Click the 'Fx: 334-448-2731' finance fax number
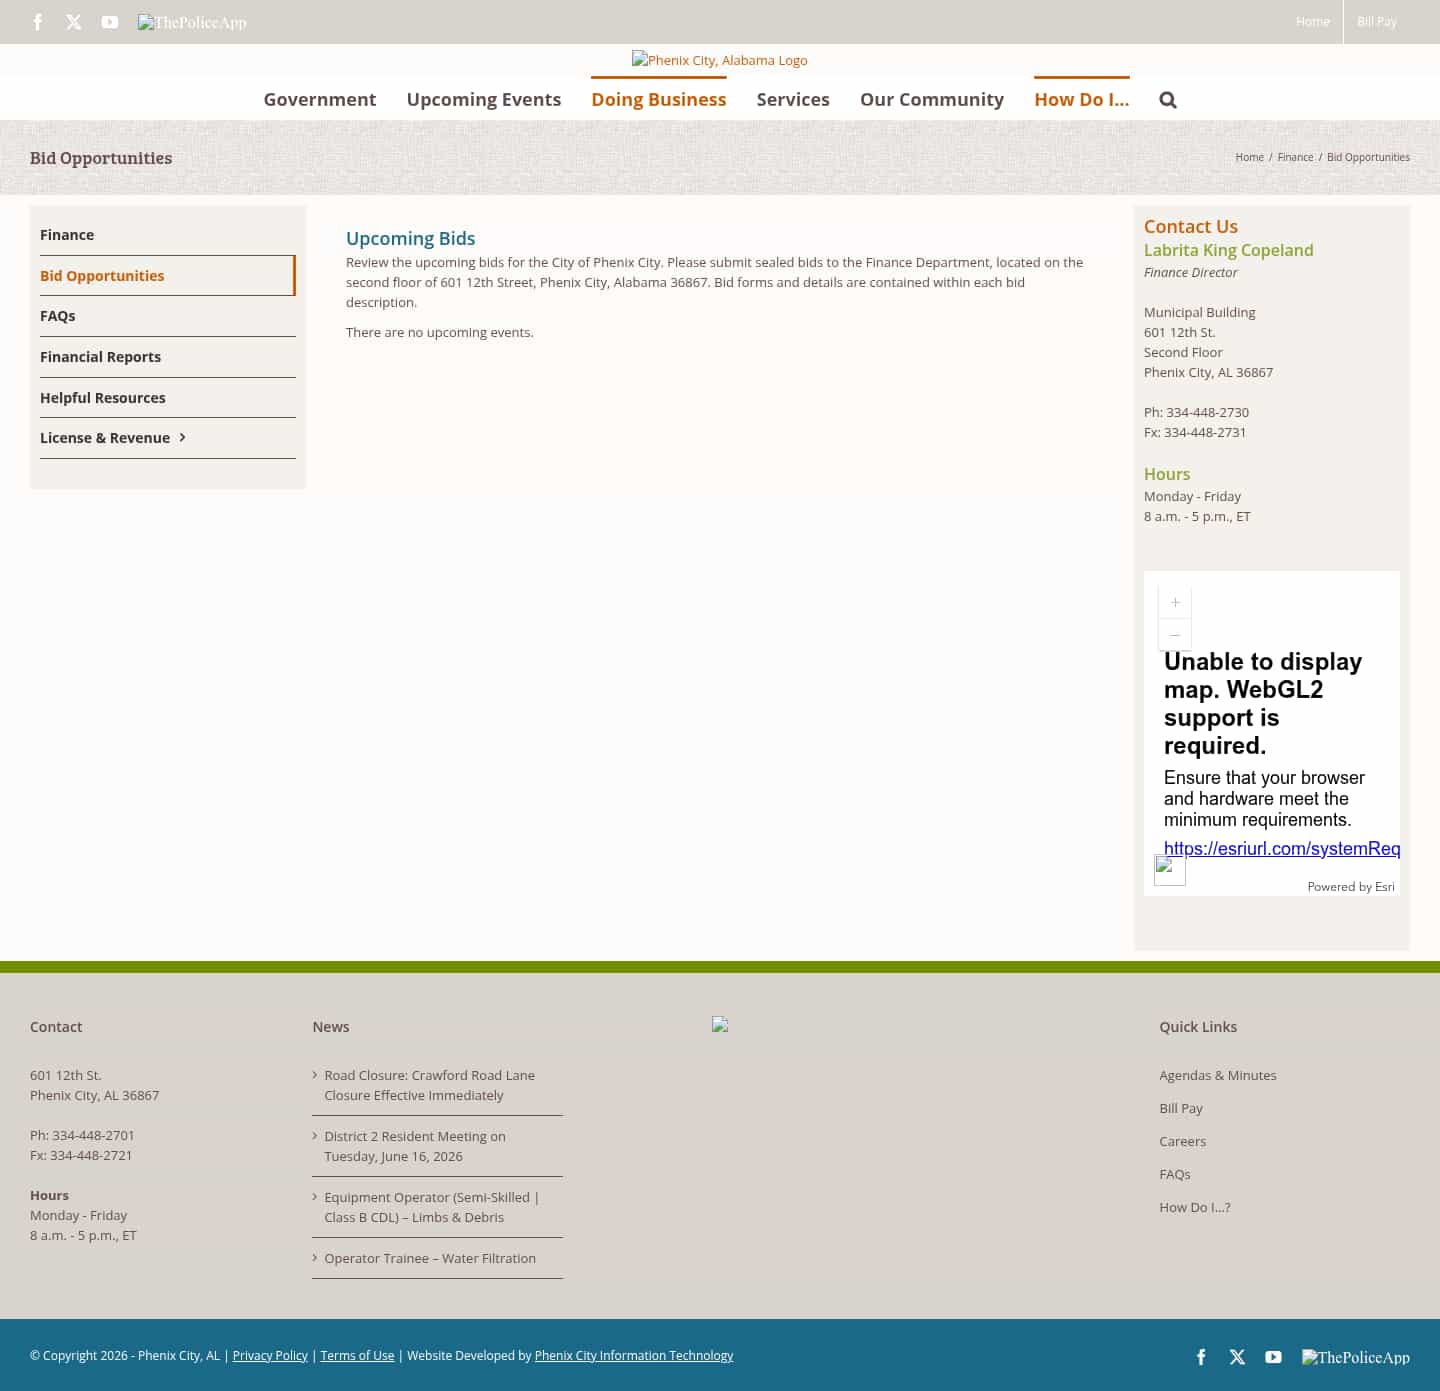 pyautogui.click(x=1195, y=432)
